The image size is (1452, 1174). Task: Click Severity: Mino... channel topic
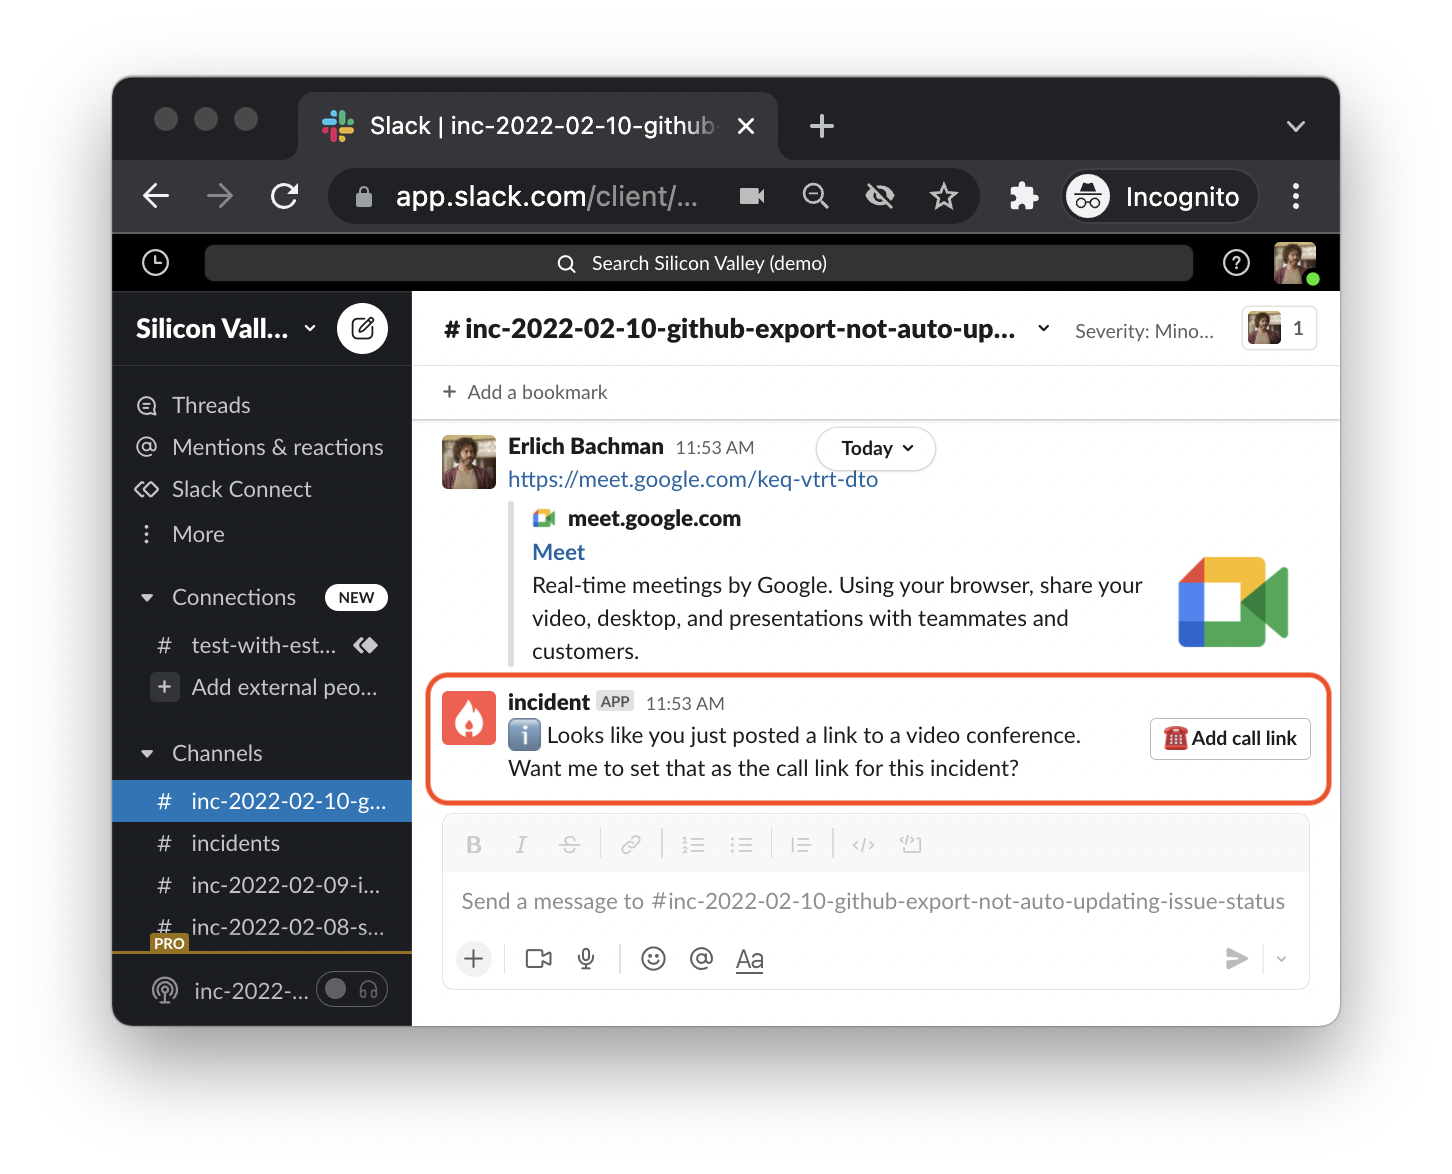[1144, 331]
